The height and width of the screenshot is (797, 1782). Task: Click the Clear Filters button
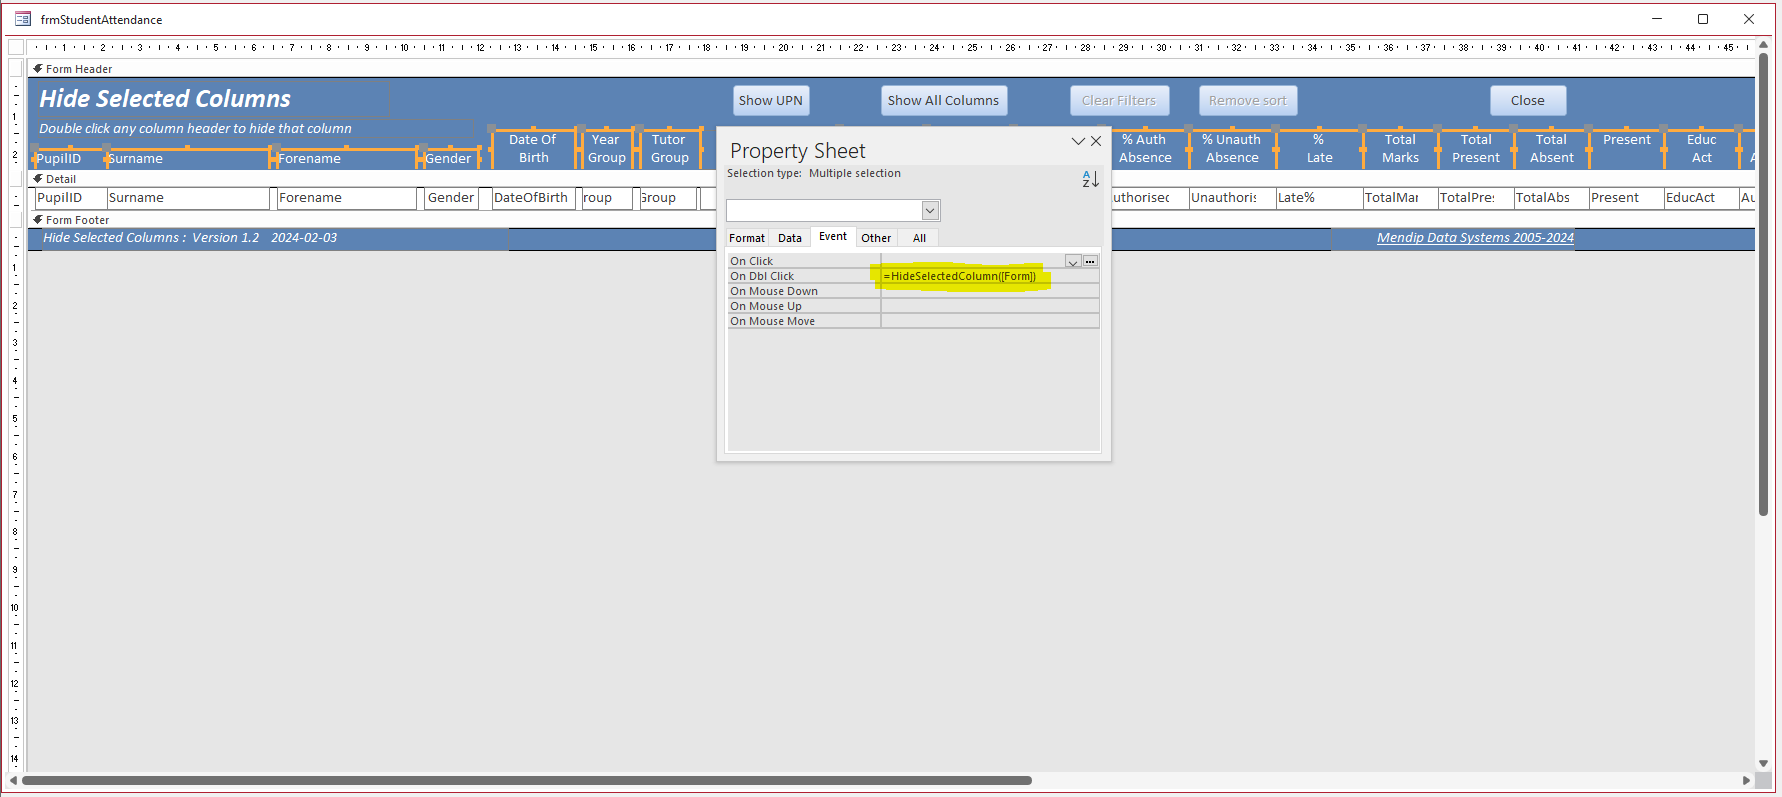(1119, 100)
